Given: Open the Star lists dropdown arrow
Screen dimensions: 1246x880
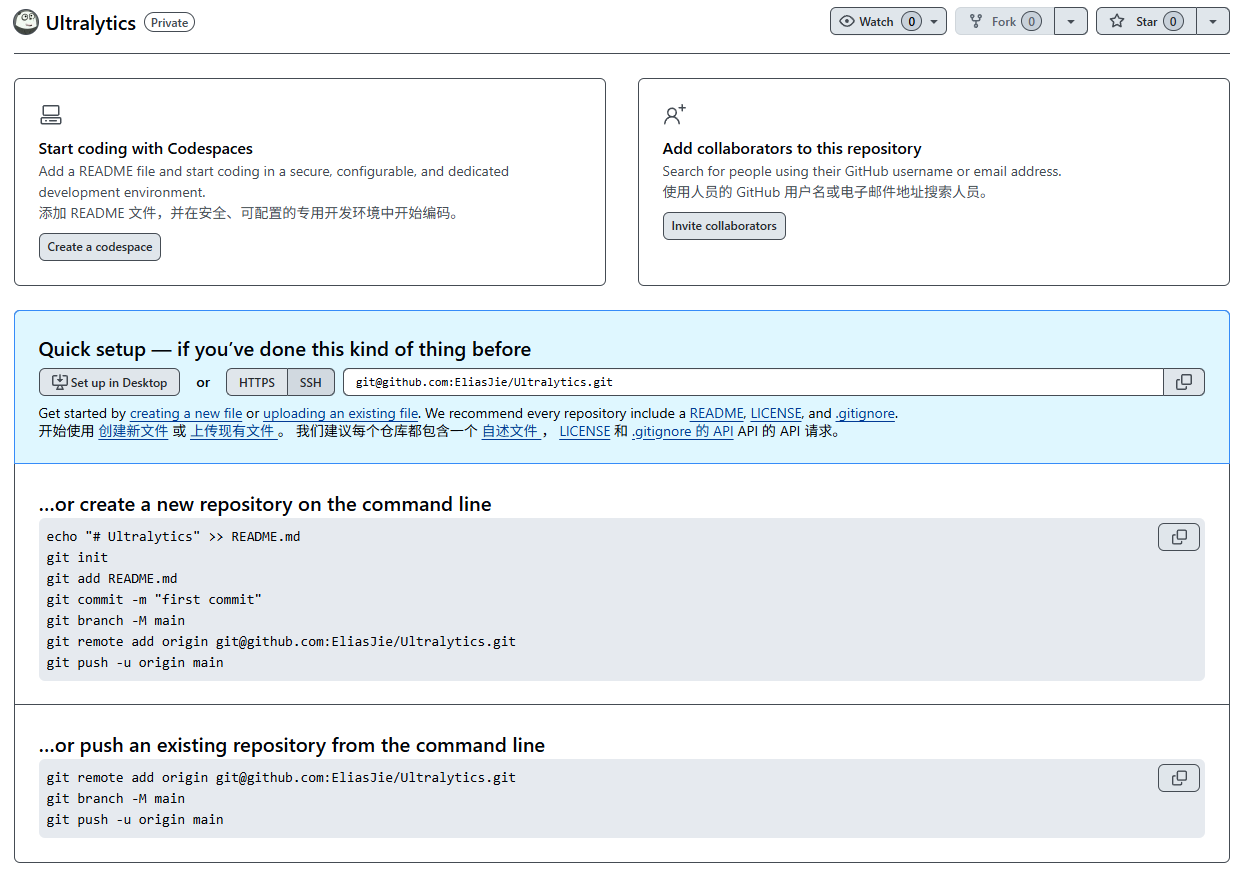Looking at the screenshot, I should pos(1213,21).
